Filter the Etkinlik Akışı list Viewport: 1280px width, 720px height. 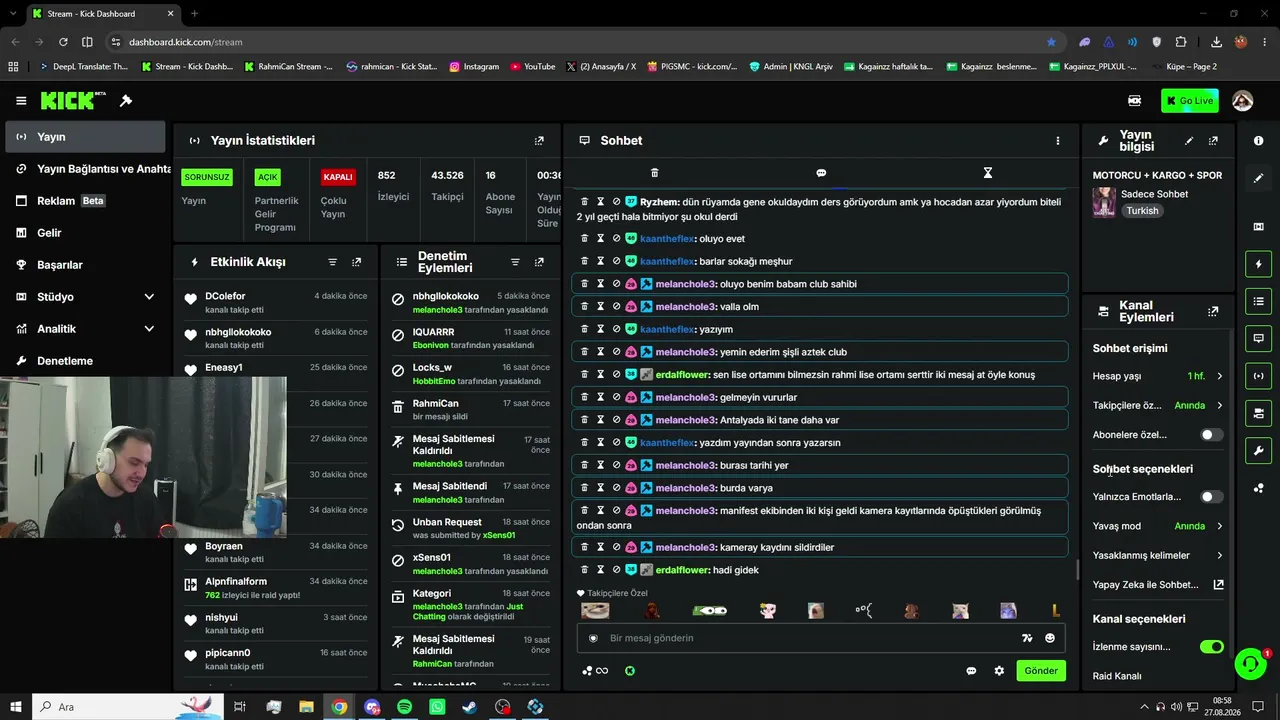(333, 262)
